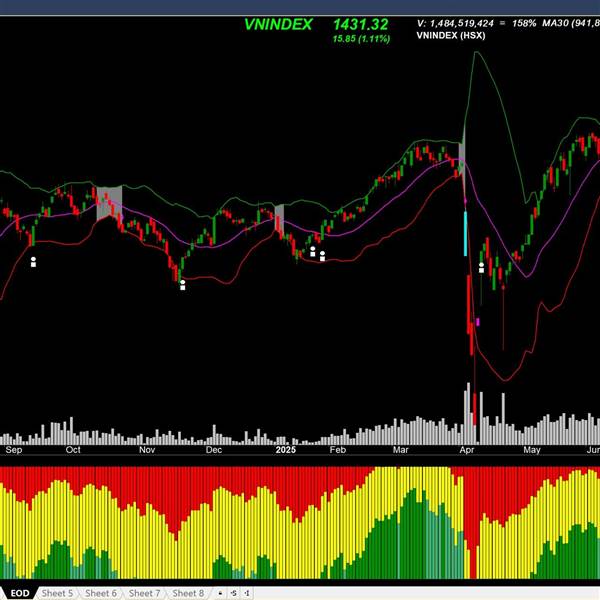Click the index value 1431.32
This screenshot has height=600, width=600.
coord(360,24)
